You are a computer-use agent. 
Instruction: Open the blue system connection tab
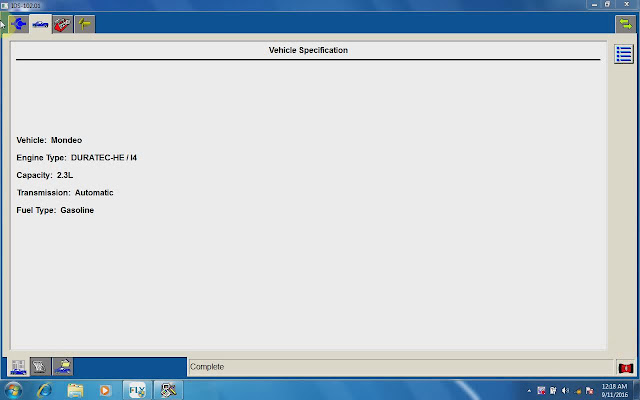pos(19,24)
